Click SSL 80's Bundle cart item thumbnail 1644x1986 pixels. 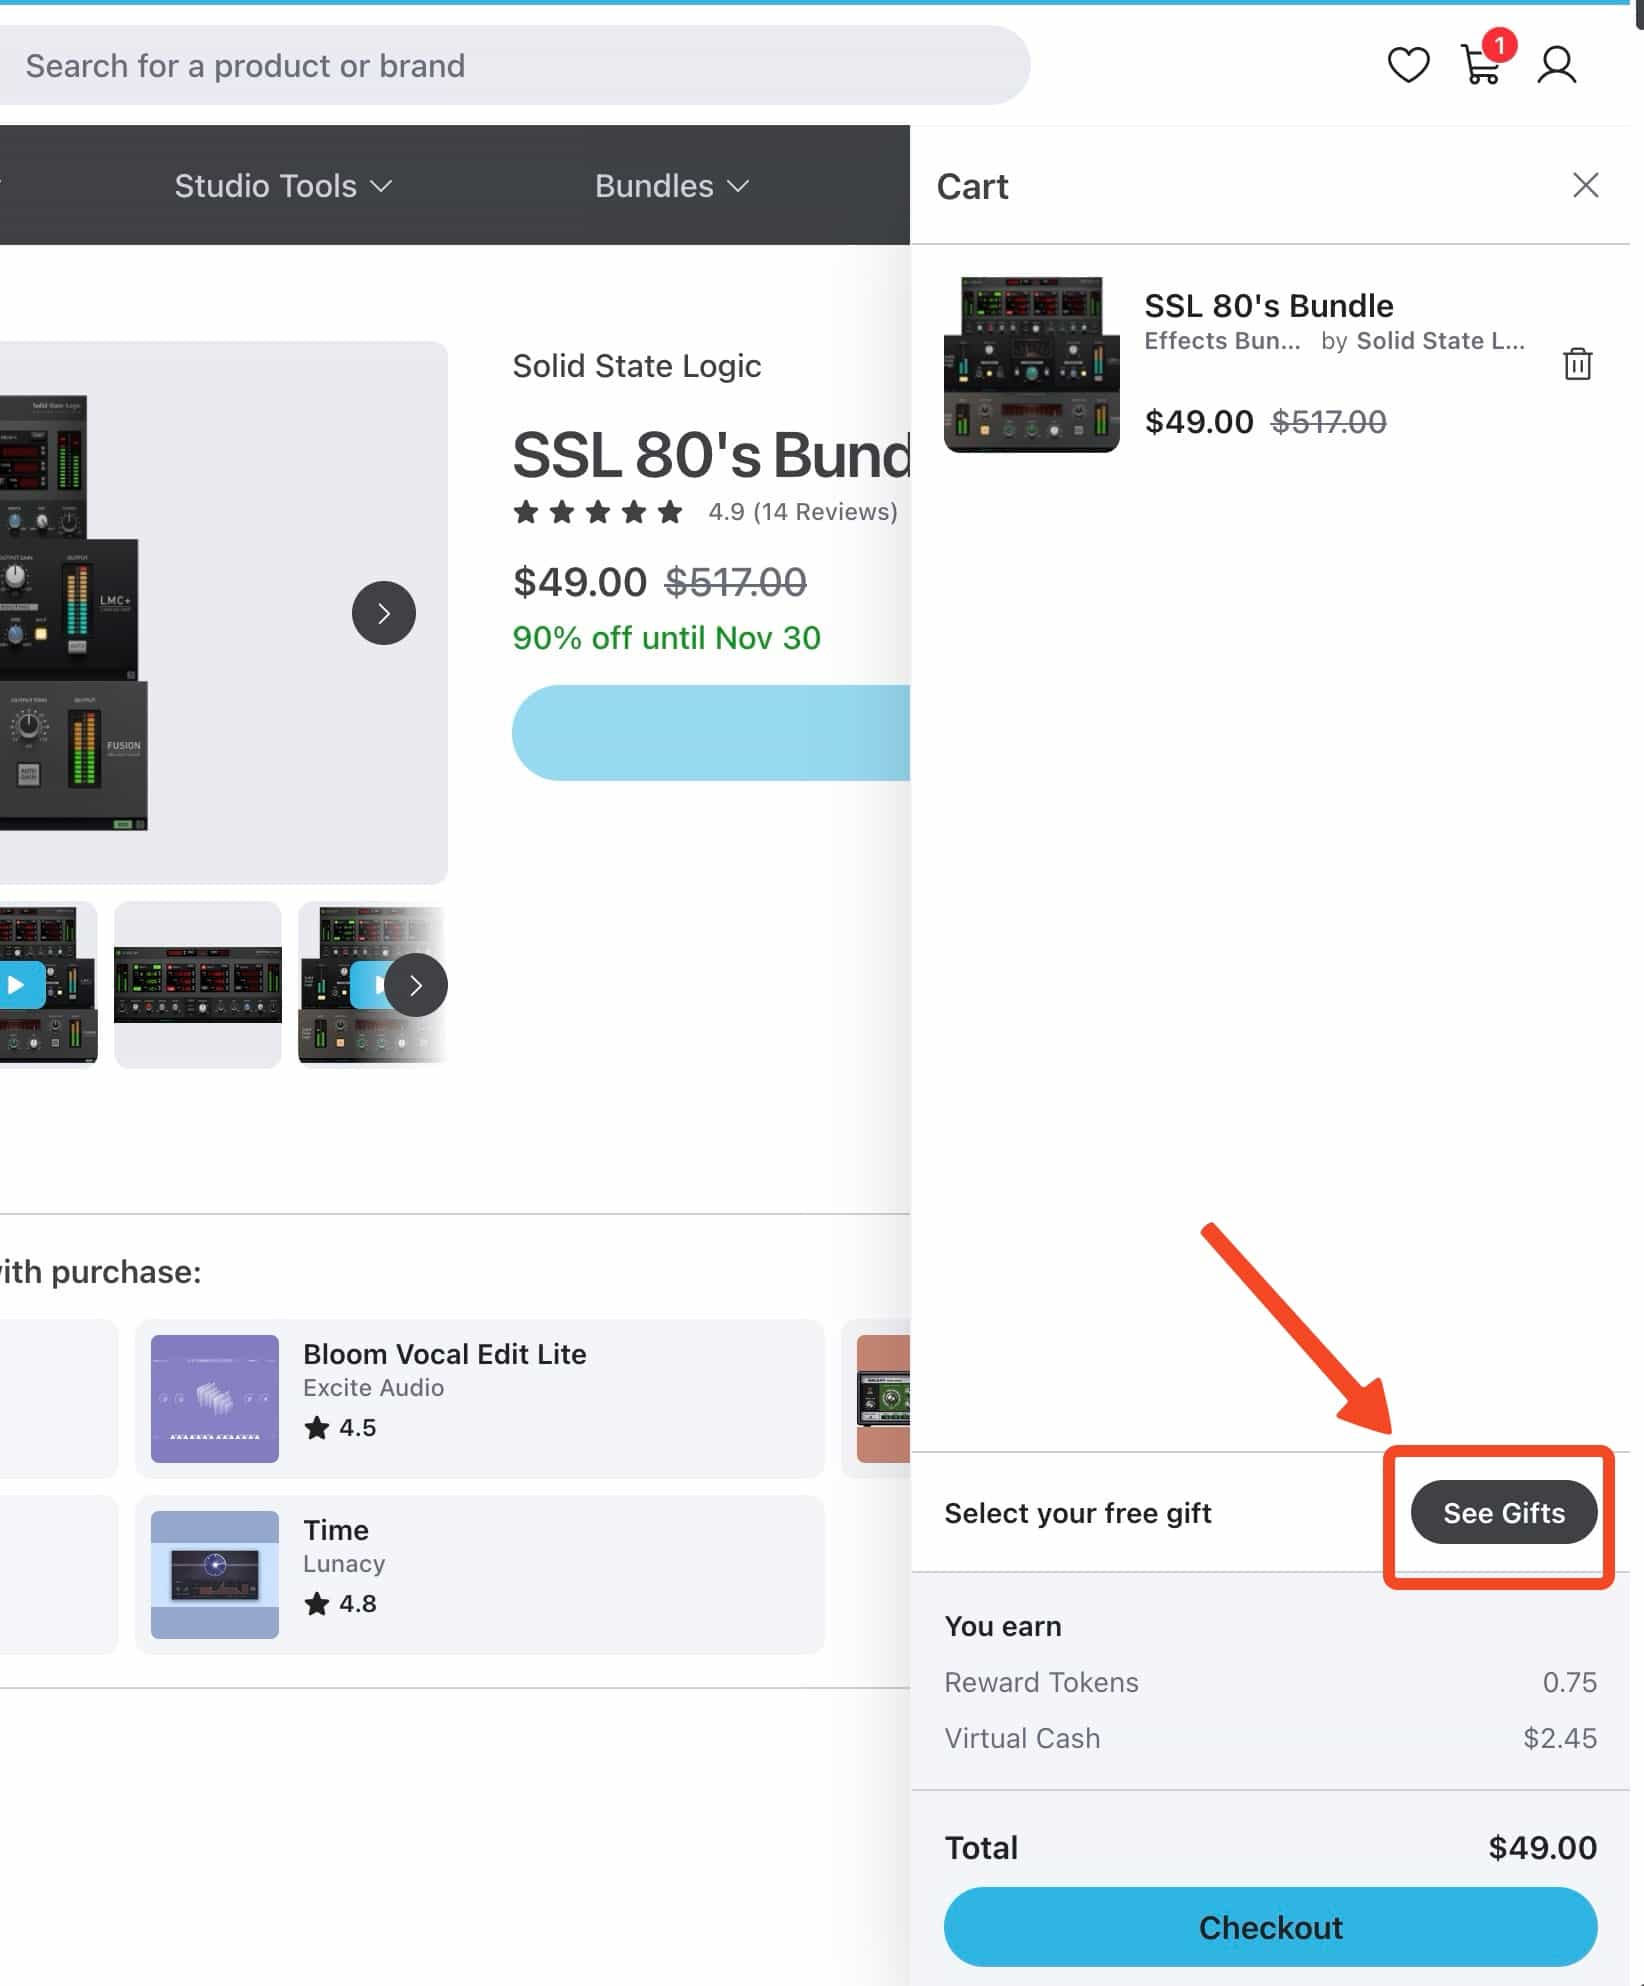(1031, 364)
